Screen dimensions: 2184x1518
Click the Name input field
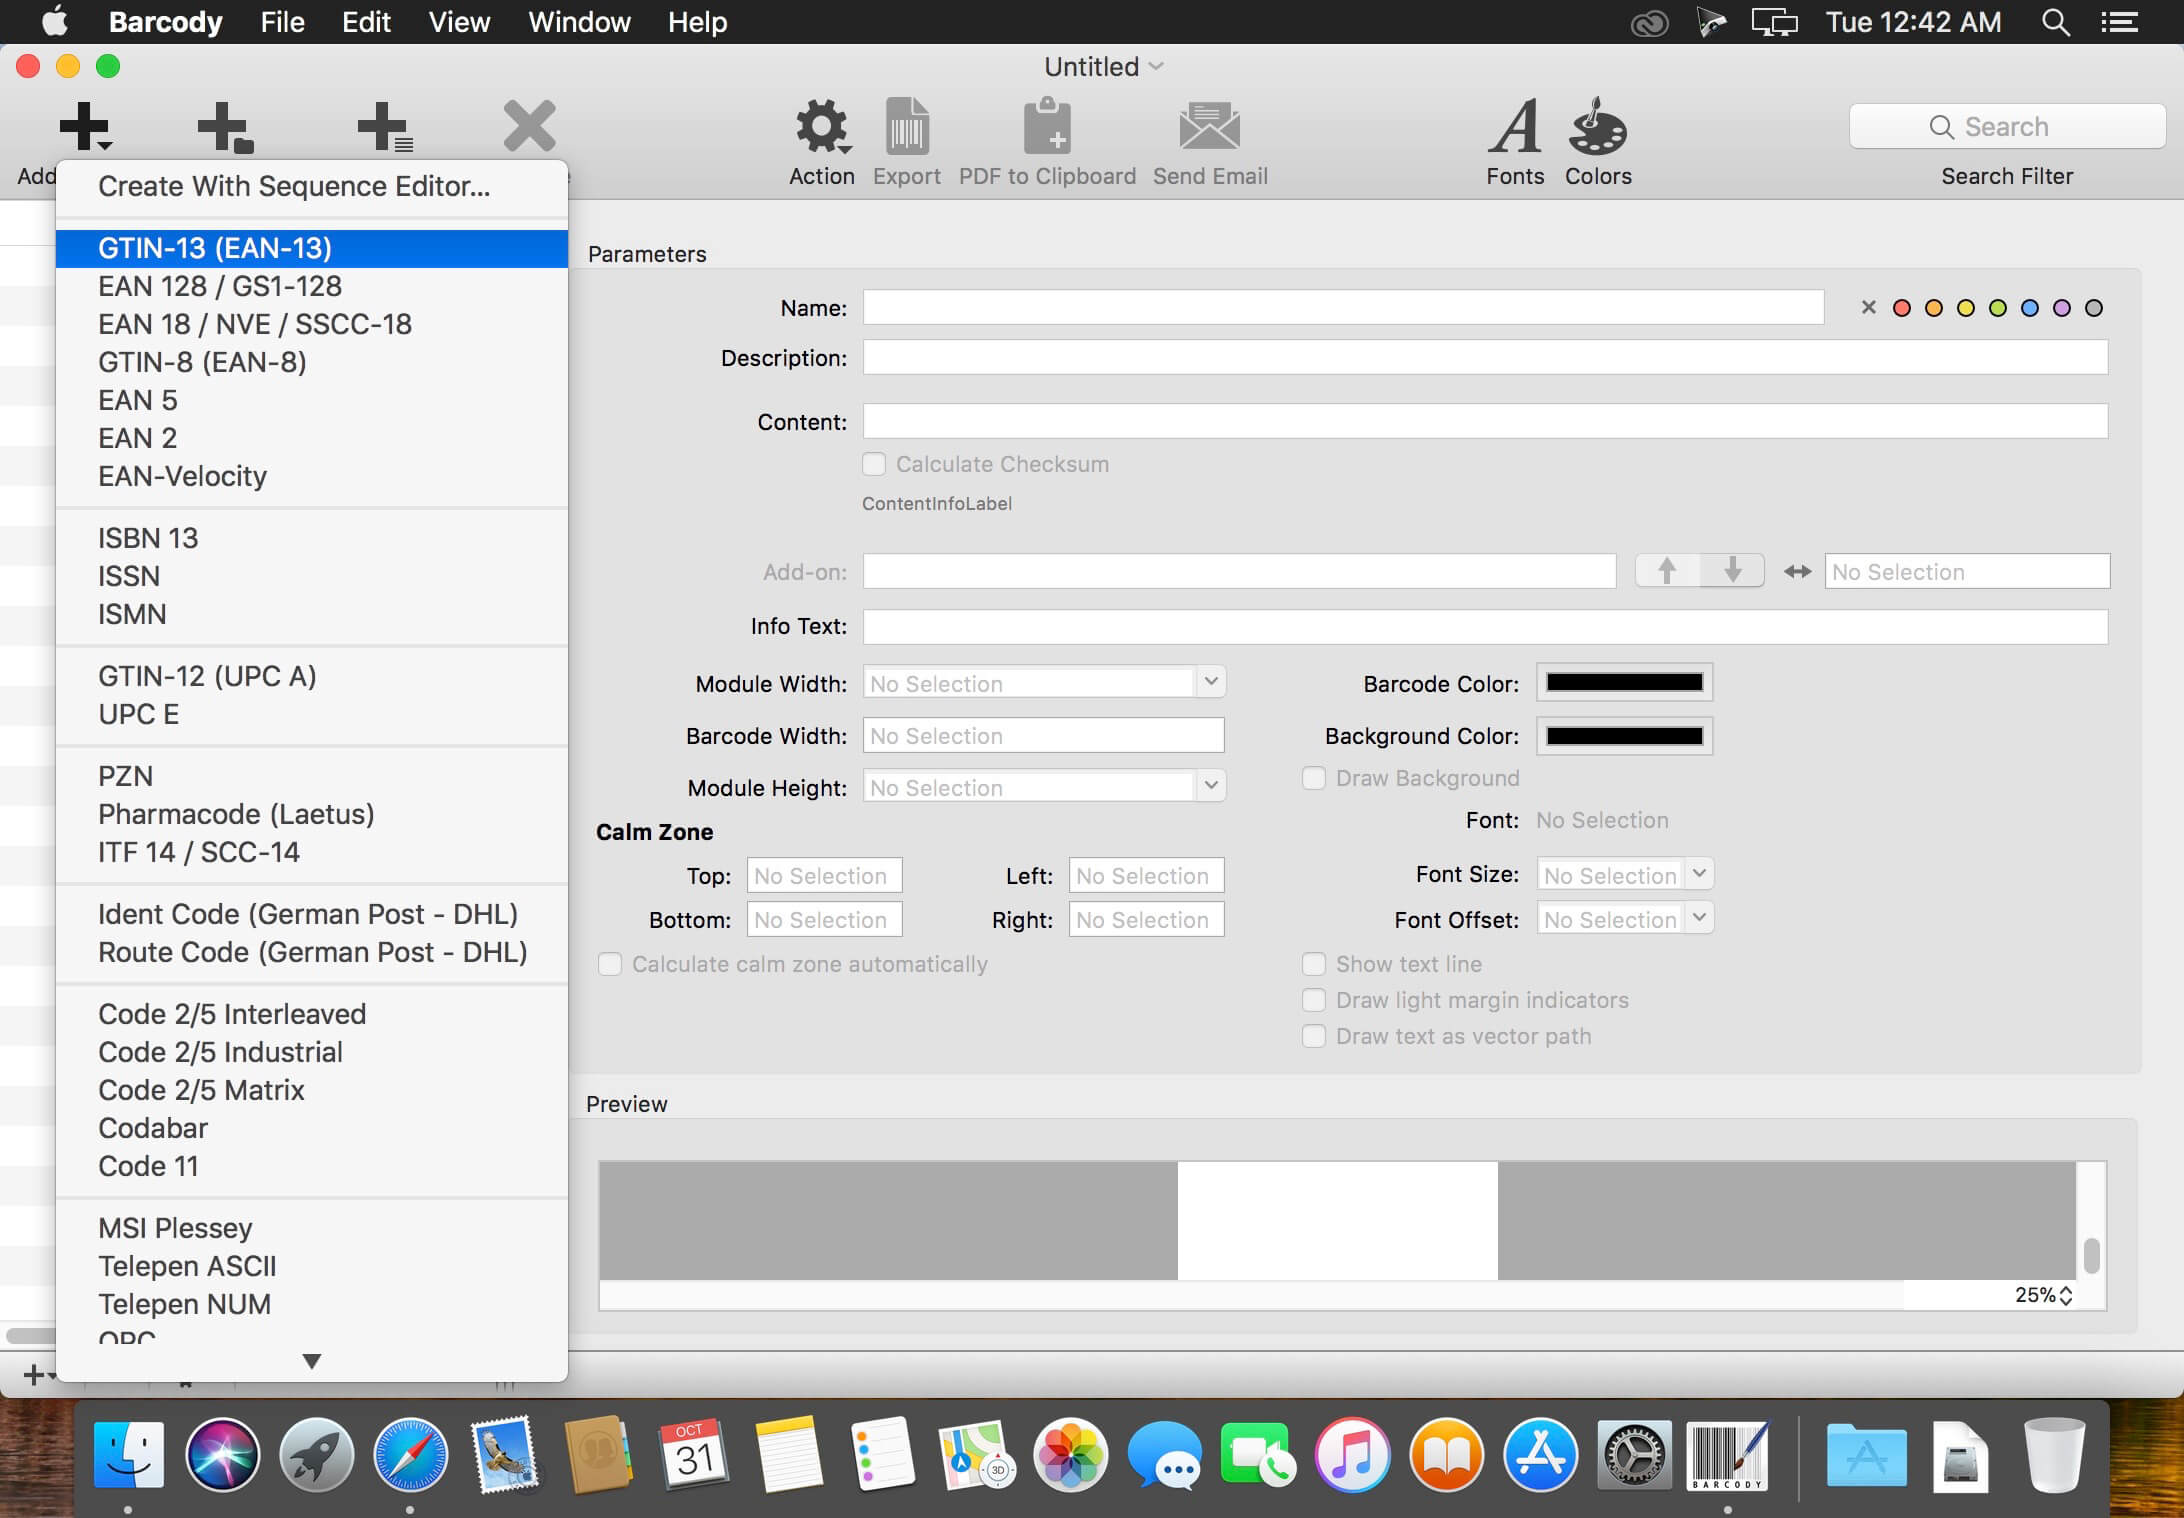coord(1343,307)
